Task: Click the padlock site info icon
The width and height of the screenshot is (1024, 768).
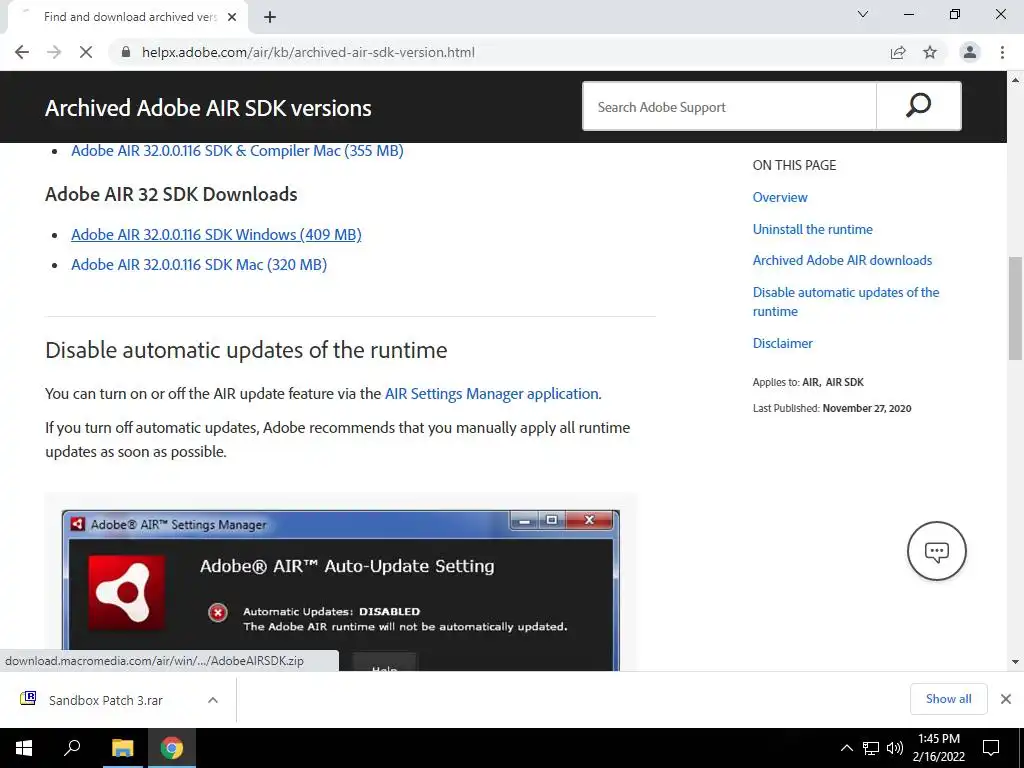Action: [127, 52]
